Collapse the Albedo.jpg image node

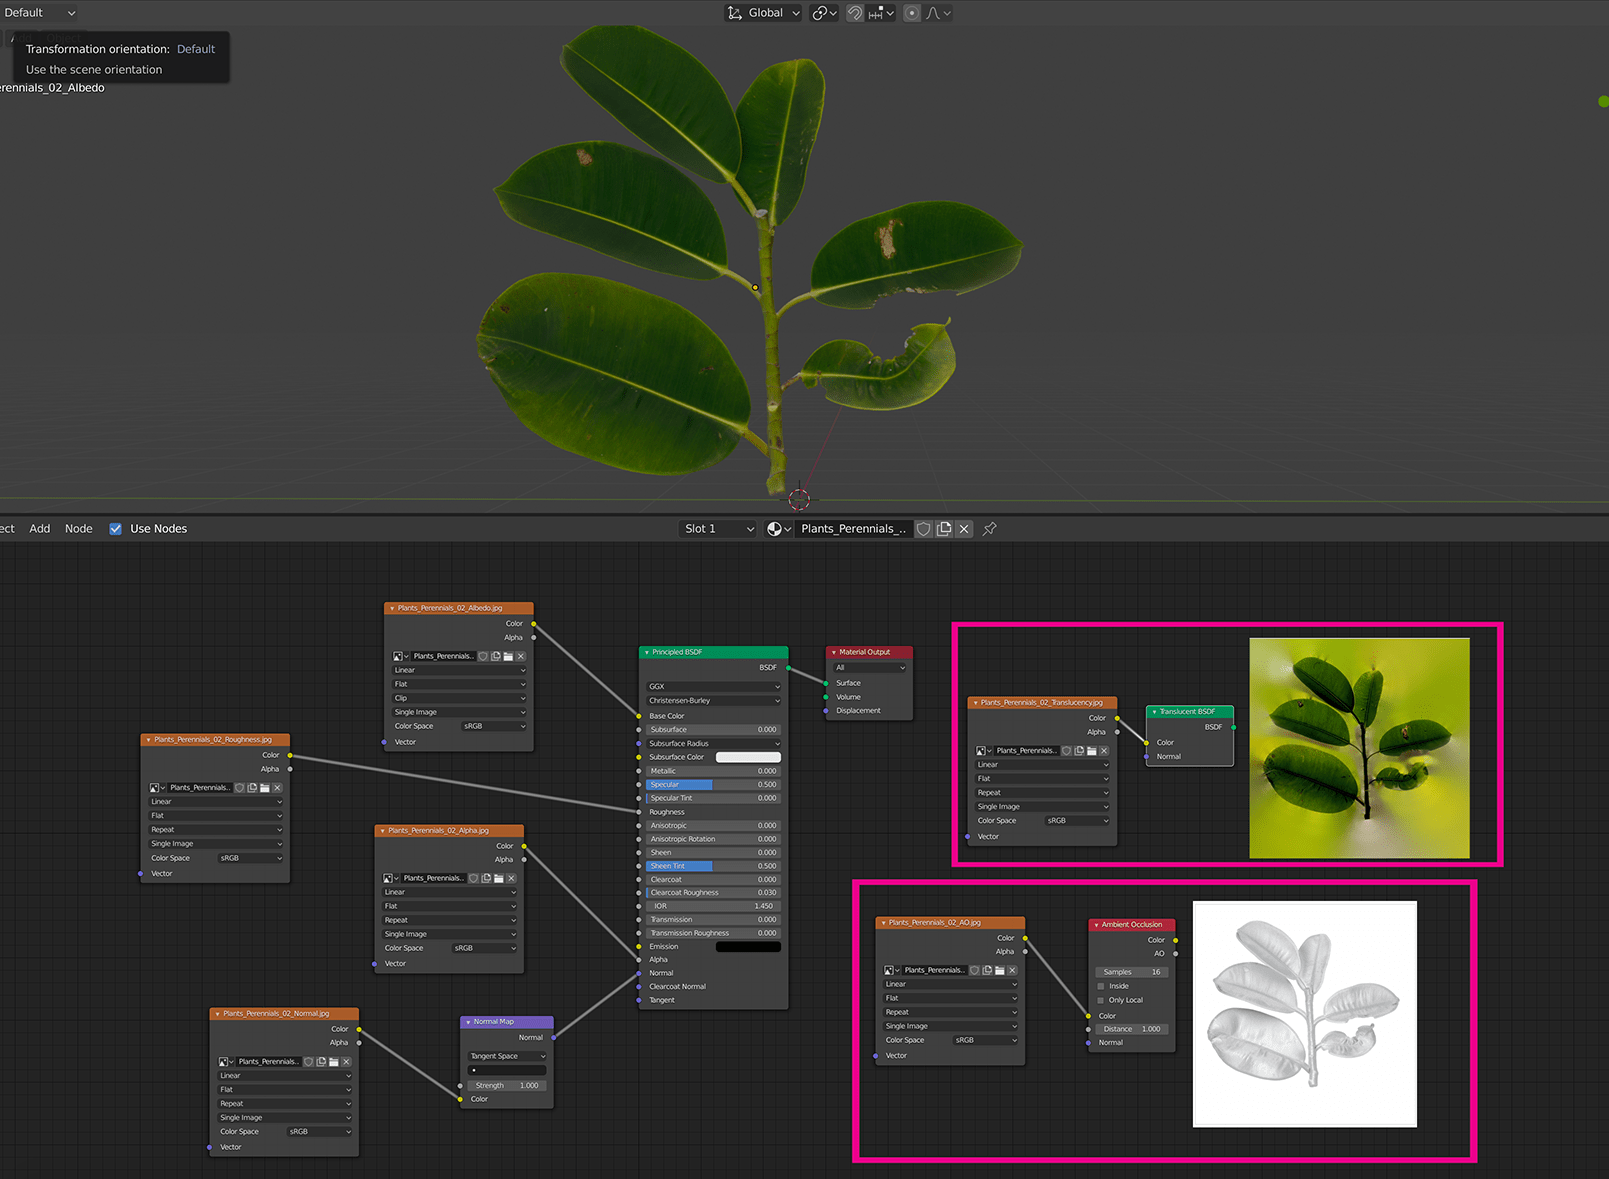click(392, 608)
